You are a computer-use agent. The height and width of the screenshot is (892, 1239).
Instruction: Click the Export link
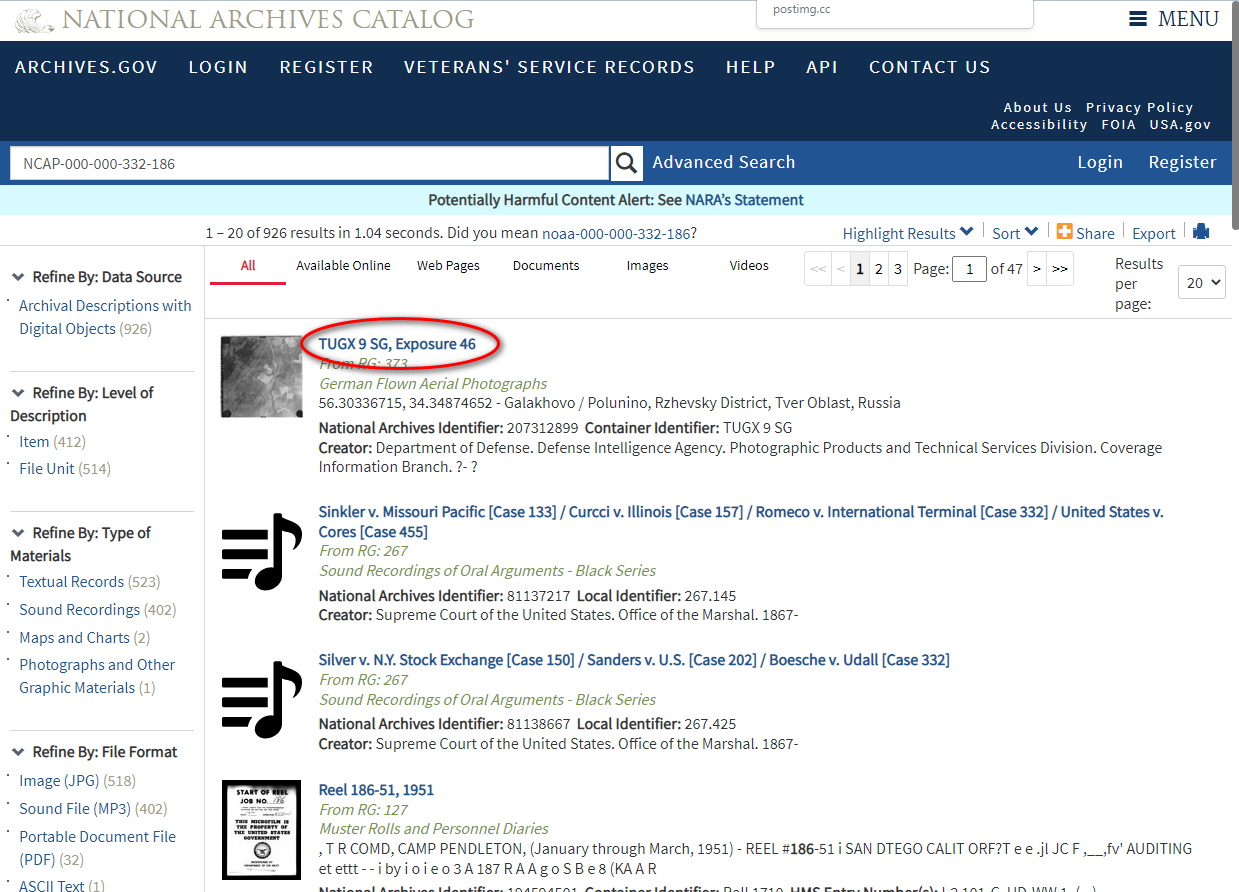pyautogui.click(x=1154, y=233)
